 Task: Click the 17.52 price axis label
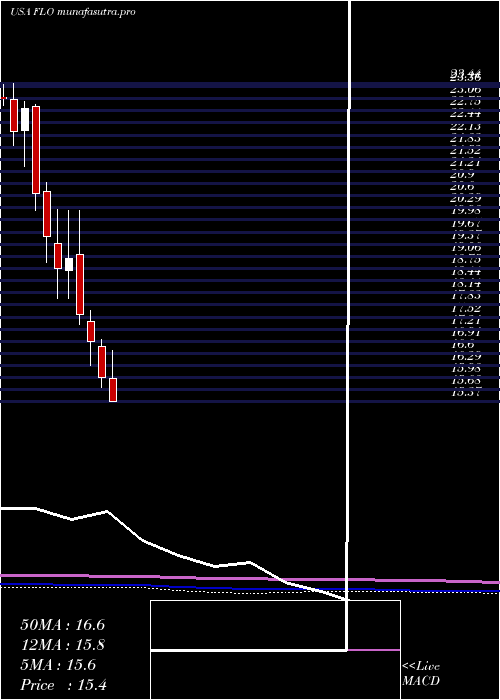465,309
